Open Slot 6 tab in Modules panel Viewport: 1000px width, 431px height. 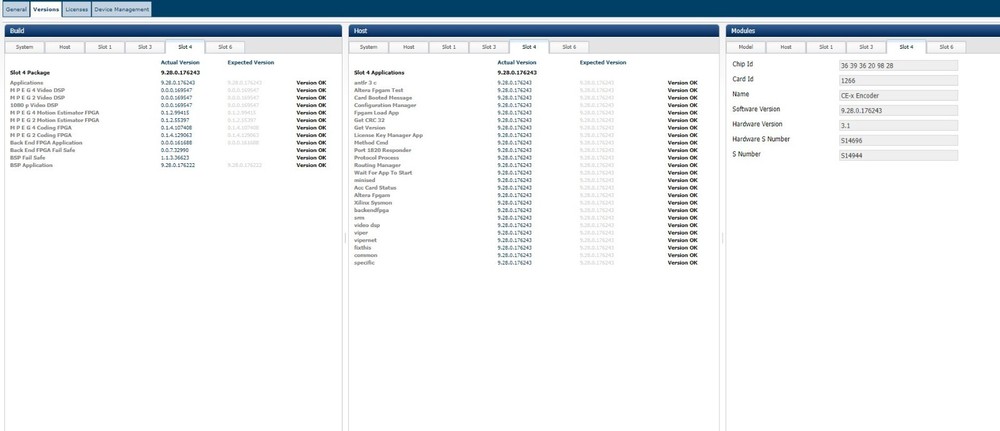point(946,47)
